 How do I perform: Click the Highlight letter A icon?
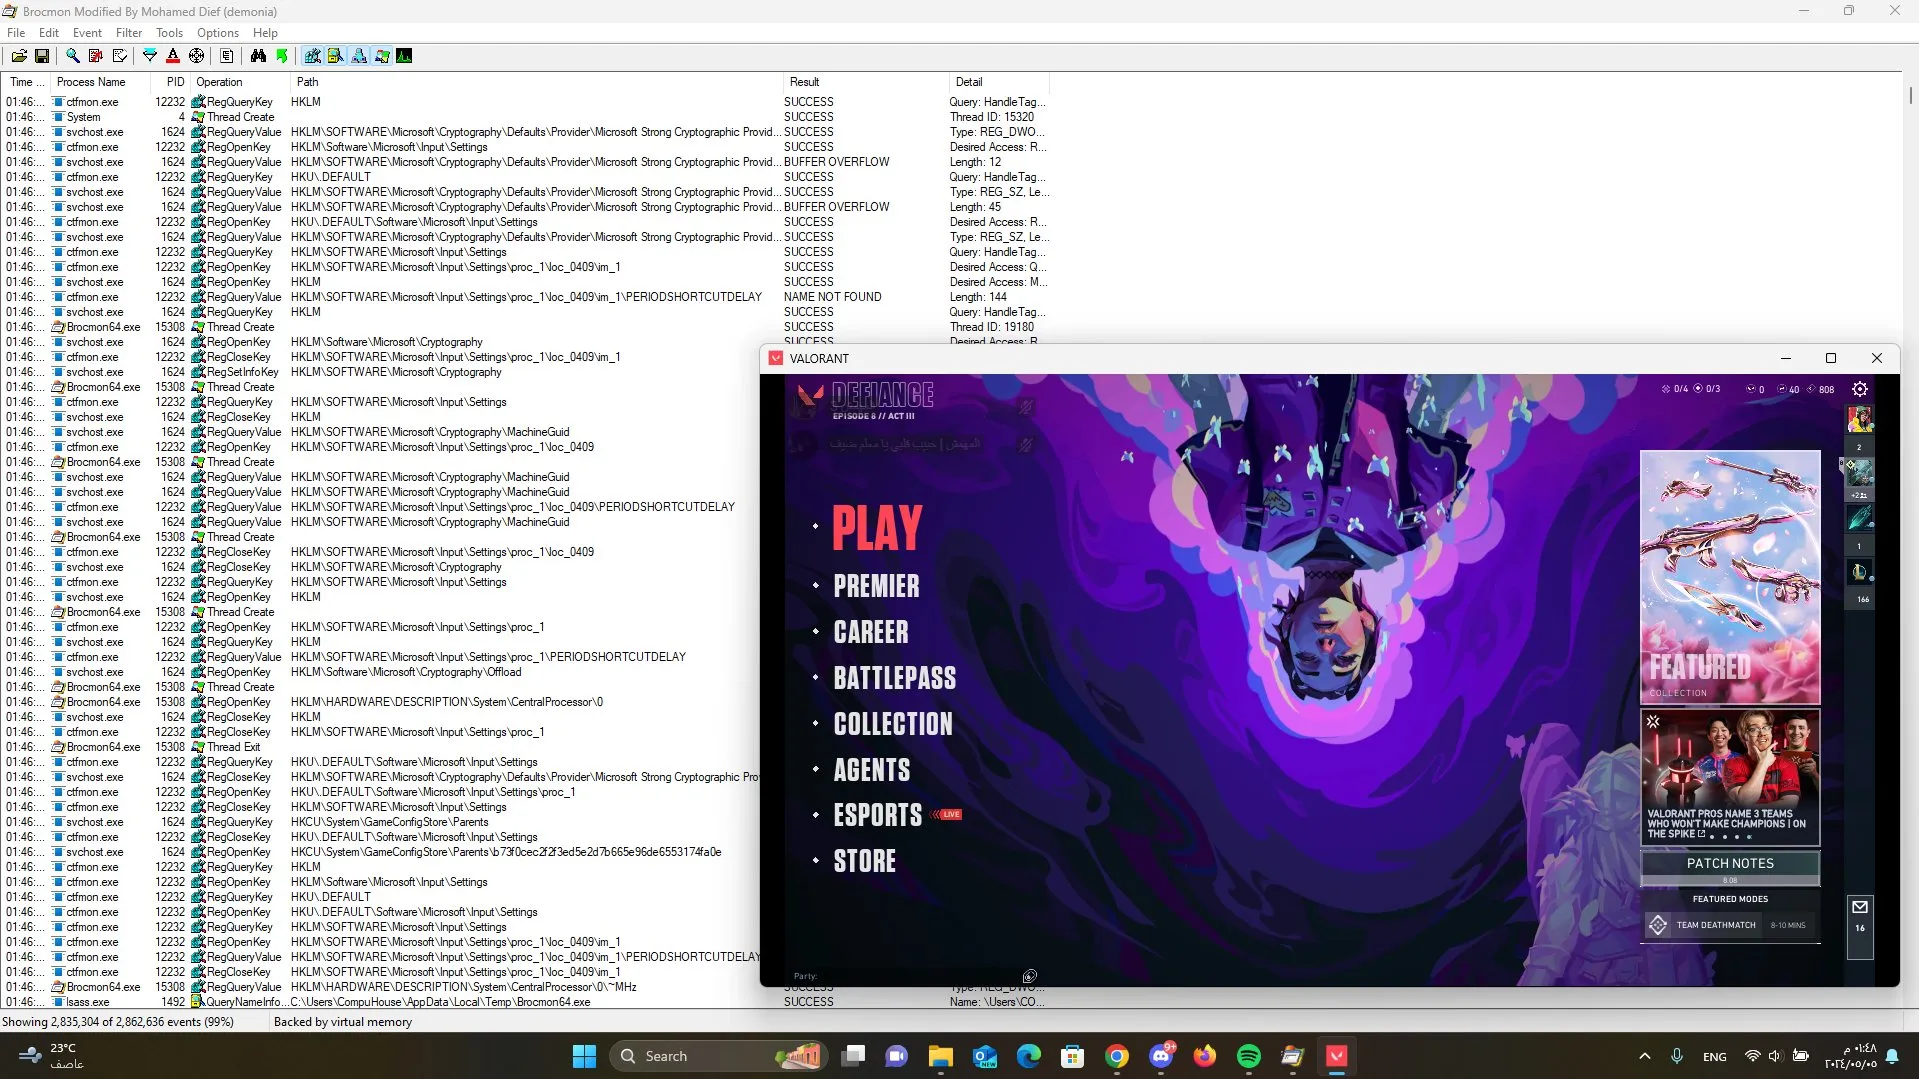[x=173, y=56]
